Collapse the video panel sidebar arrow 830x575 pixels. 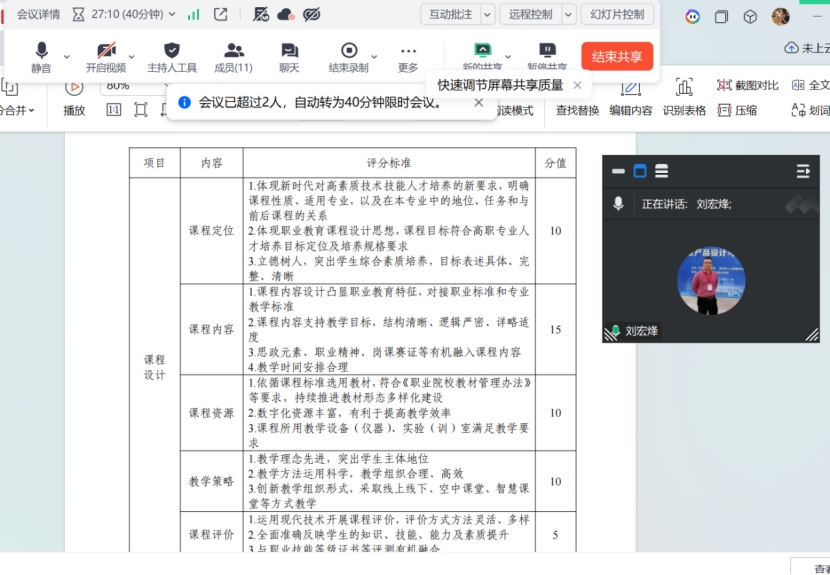coord(803,171)
